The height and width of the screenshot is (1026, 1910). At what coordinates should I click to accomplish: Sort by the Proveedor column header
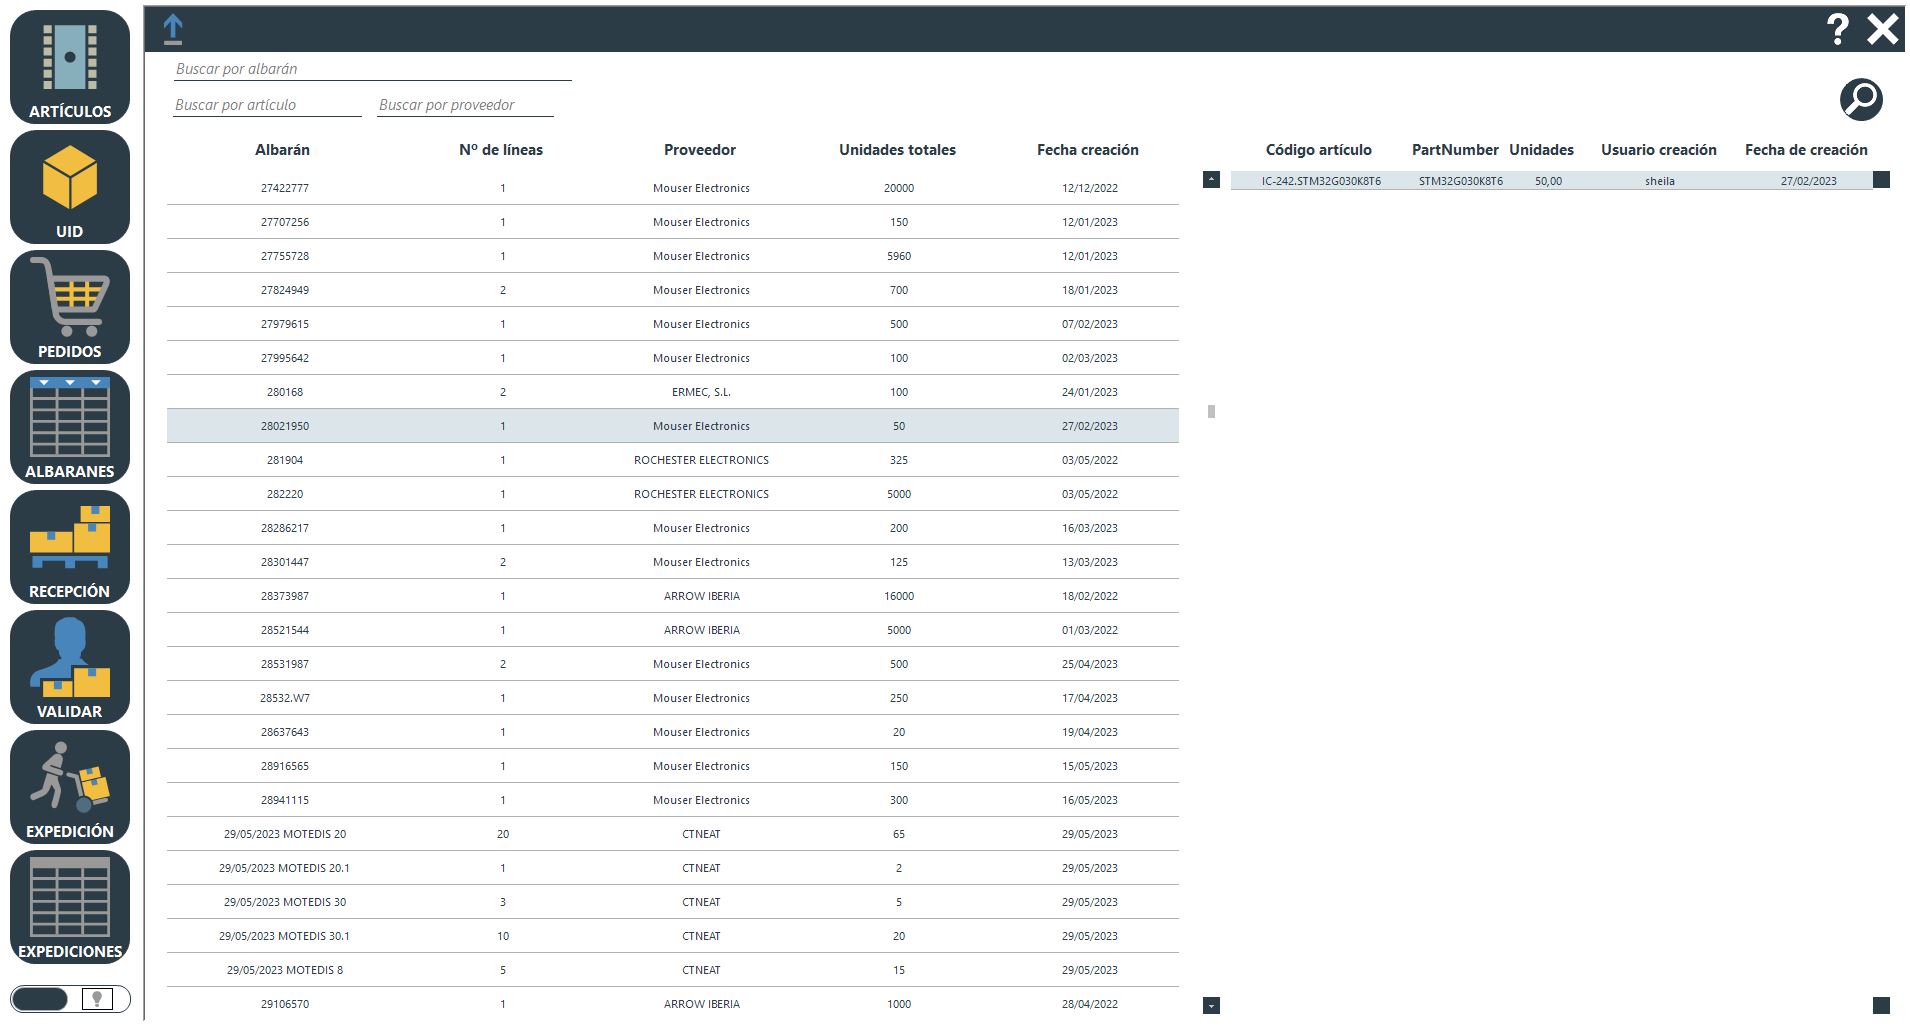point(699,150)
